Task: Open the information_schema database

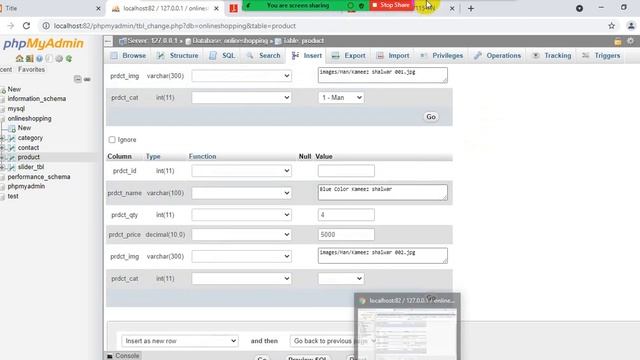Action: coord(37,99)
